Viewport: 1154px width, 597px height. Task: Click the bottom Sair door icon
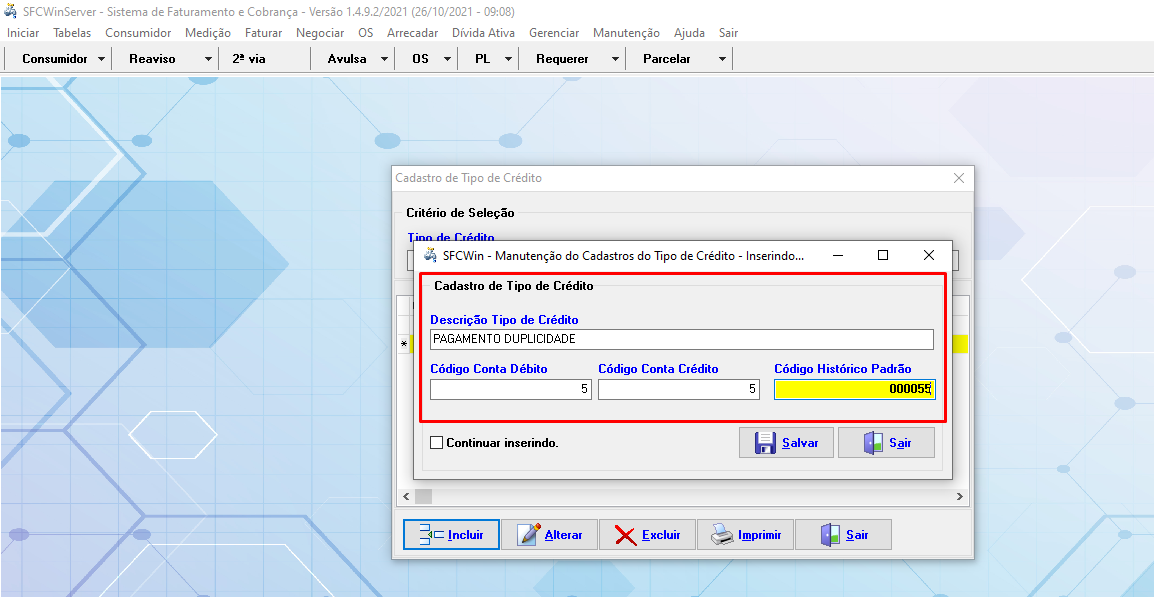click(x=830, y=535)
